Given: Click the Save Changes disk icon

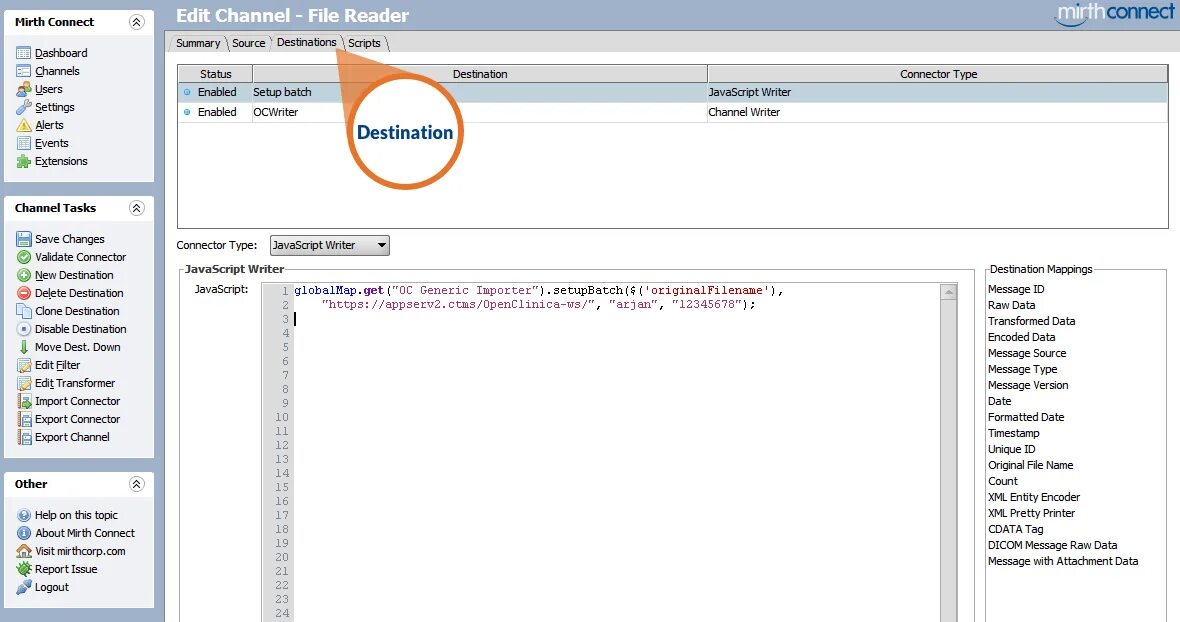Looking at the screenshot, I should coord(23,239).
